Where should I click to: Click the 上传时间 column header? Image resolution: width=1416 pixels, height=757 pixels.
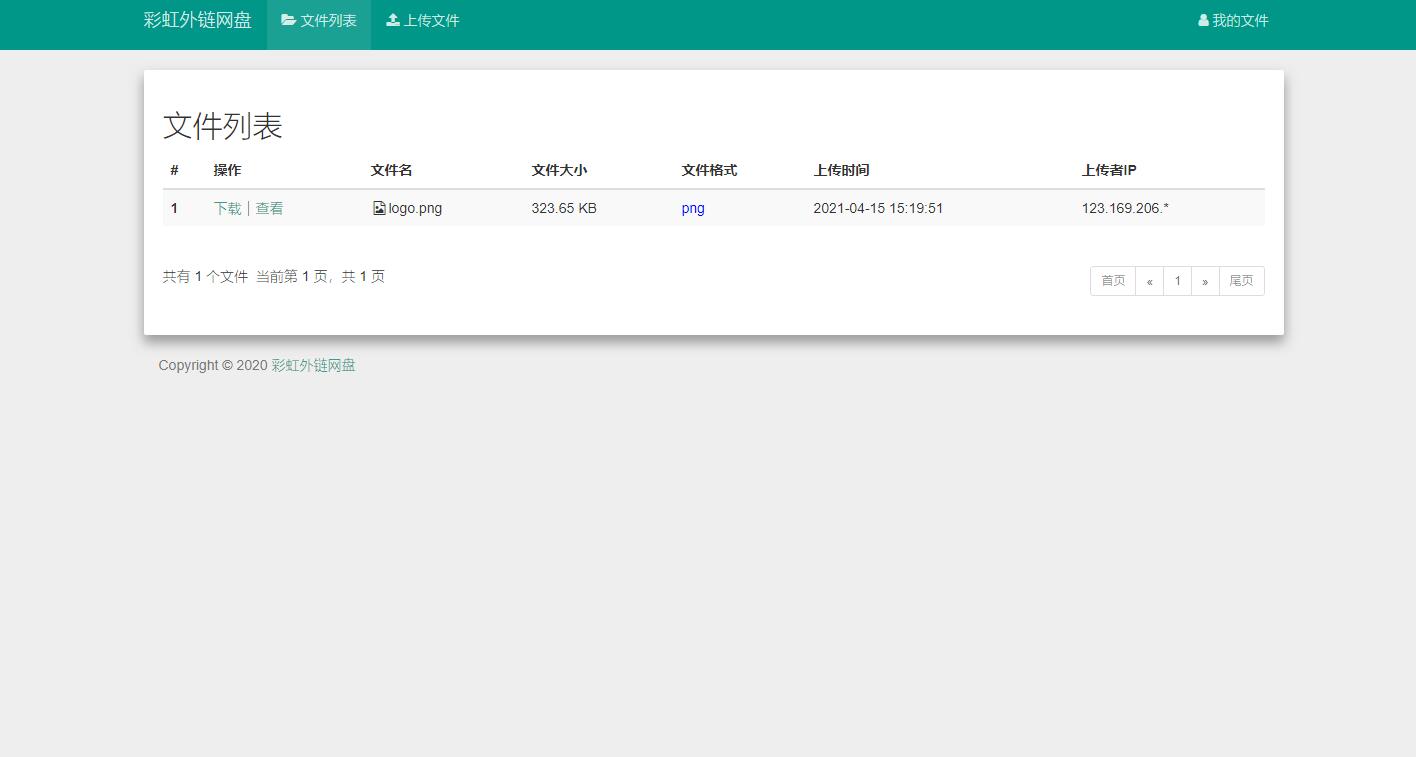[x=841, y=170]
